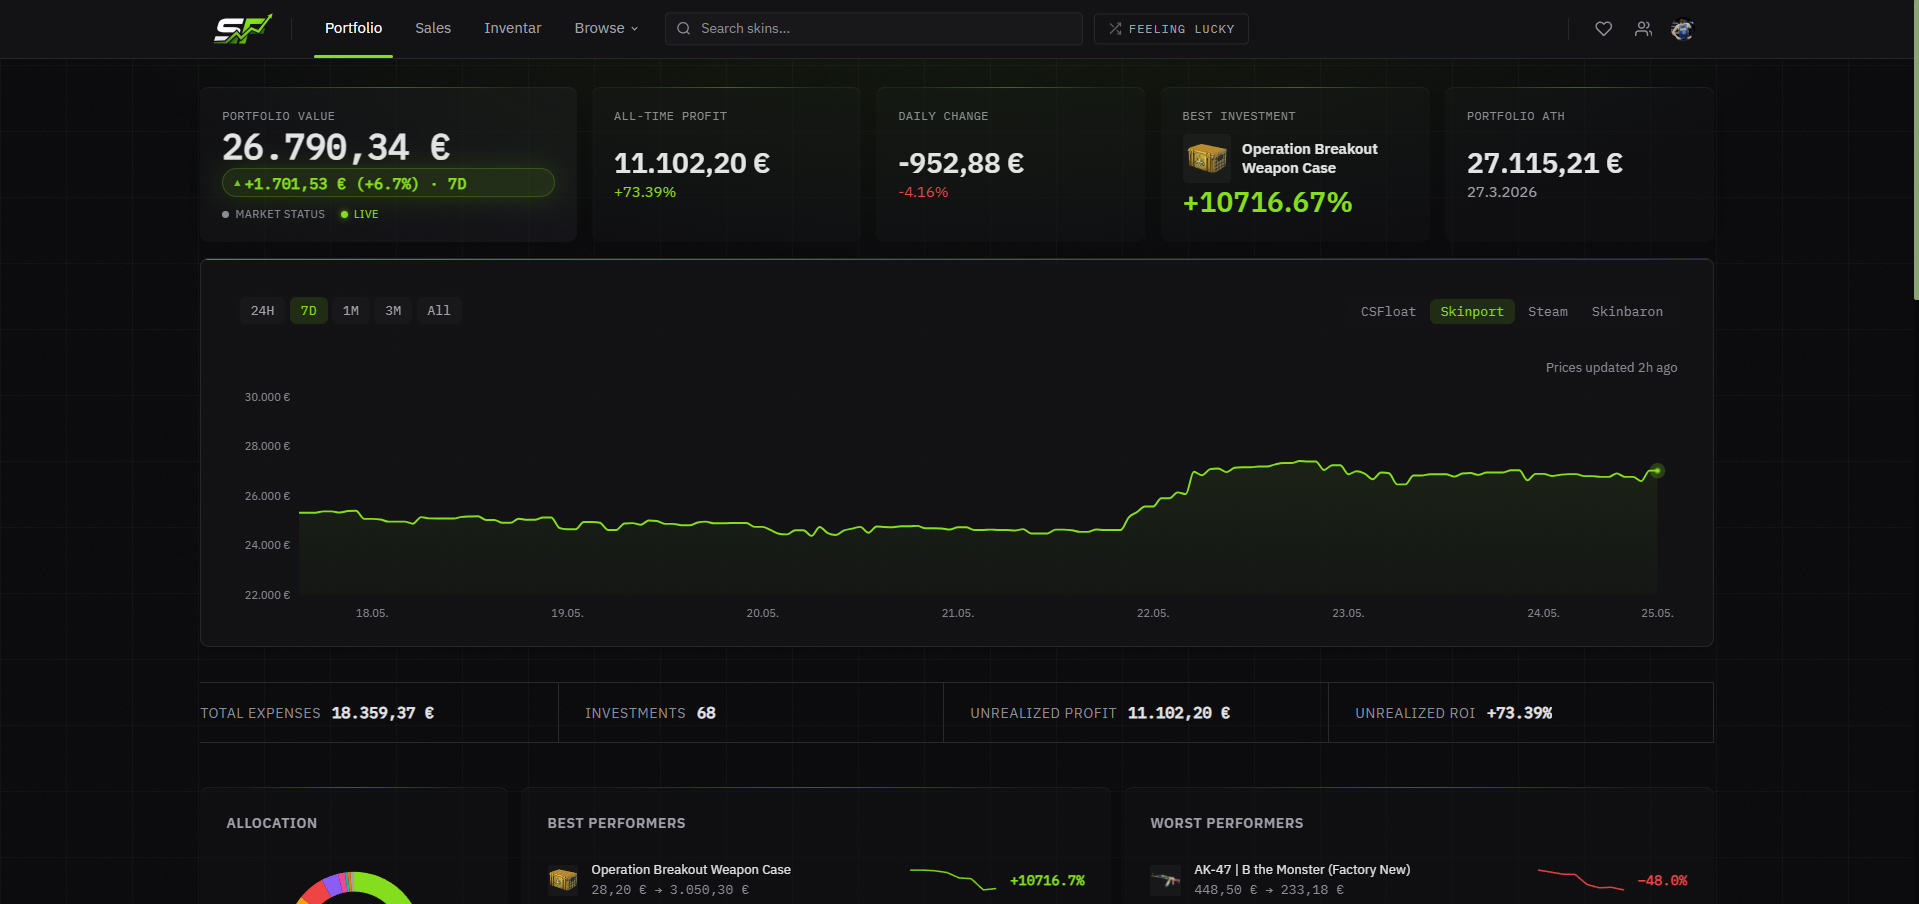Click the Allocation donut chart
1919x904 pixels.
pos(354,888)
